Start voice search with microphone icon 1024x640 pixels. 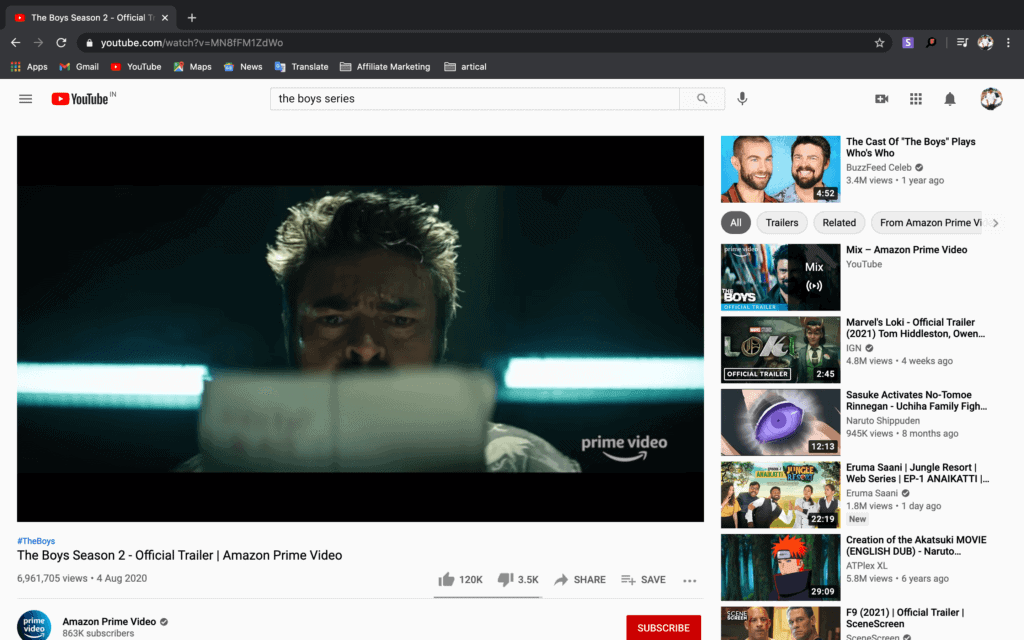pyautogui.click(x=743, y=99)
